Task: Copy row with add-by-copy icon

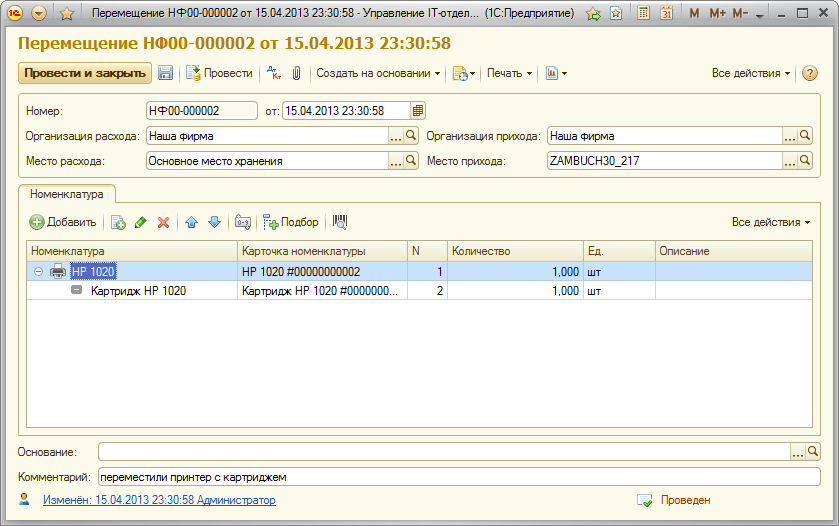Action: [118, 222]
